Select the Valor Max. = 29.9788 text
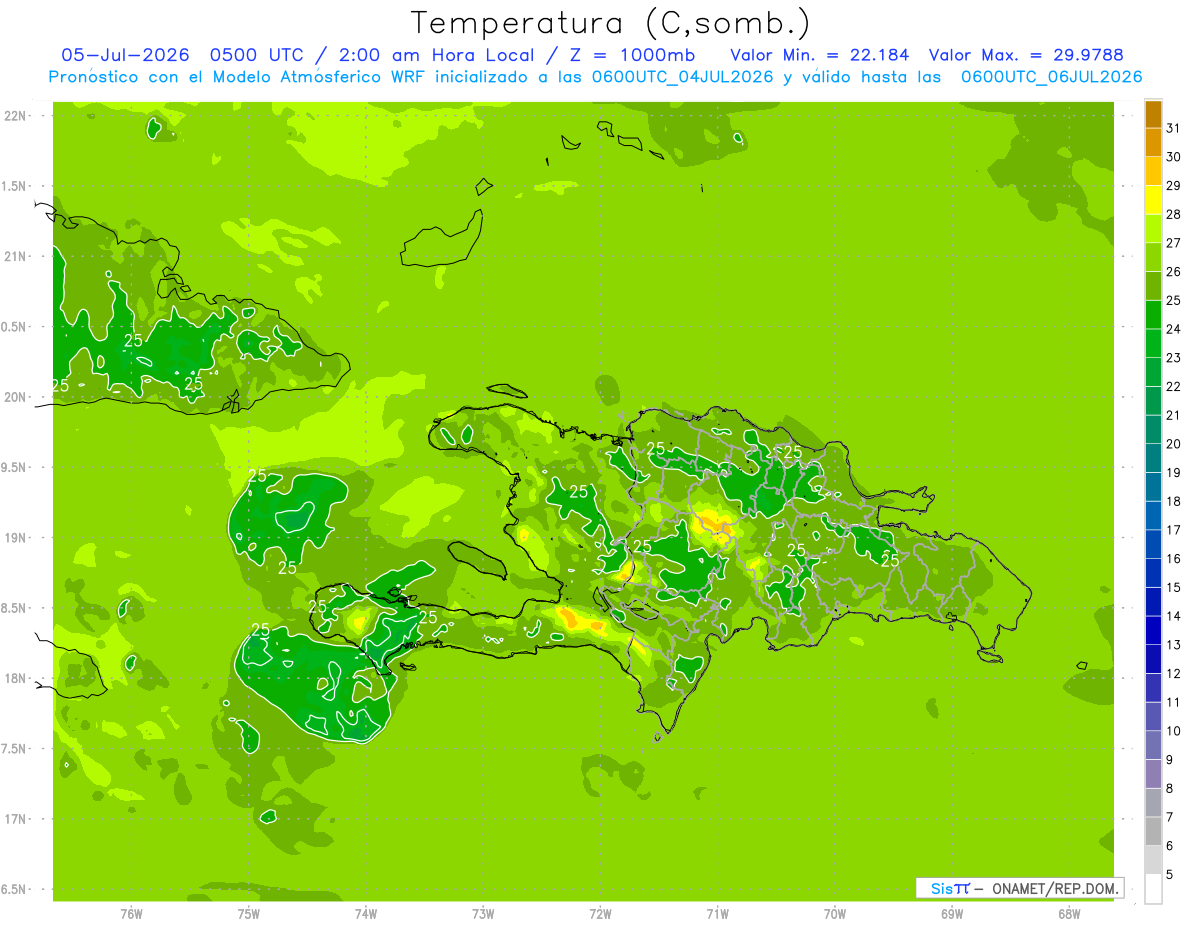Screen dimensions: 1200x927 pyautogui.click(x=1035, y=55)
